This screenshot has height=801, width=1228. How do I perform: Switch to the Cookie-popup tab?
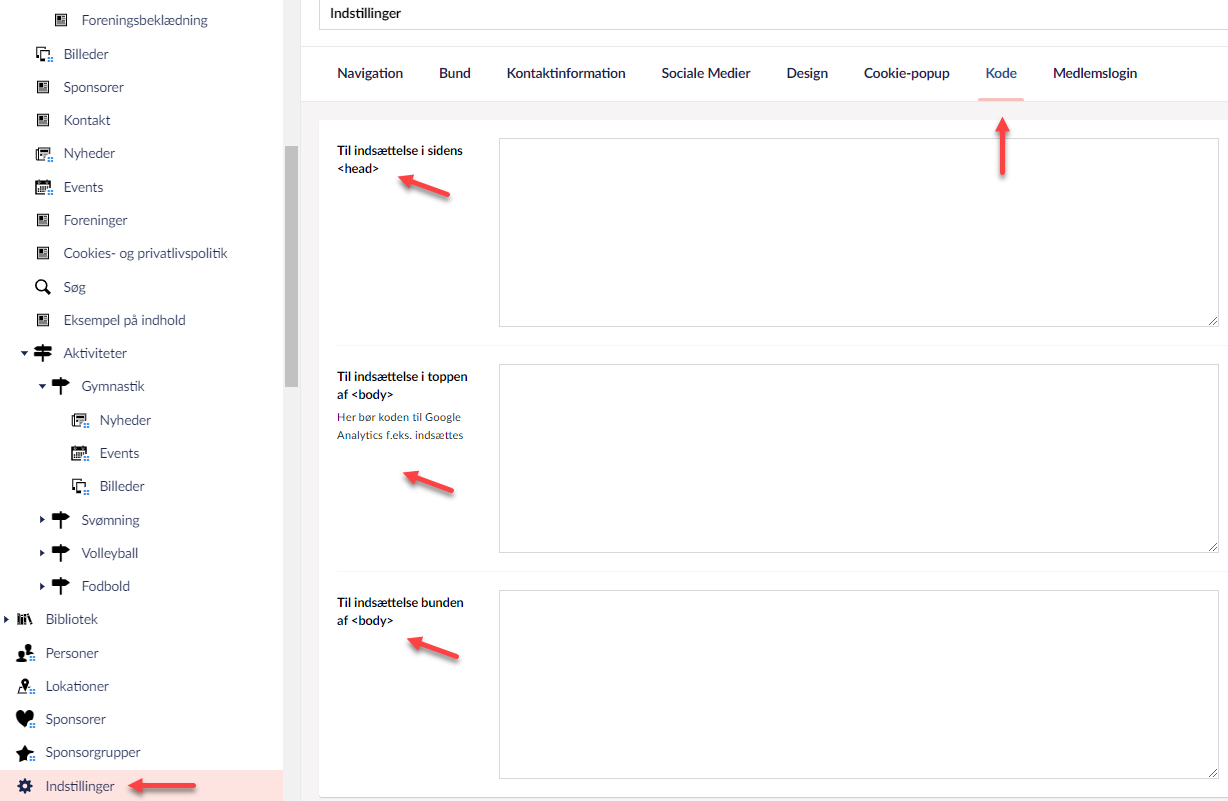(x=906, y=73)
